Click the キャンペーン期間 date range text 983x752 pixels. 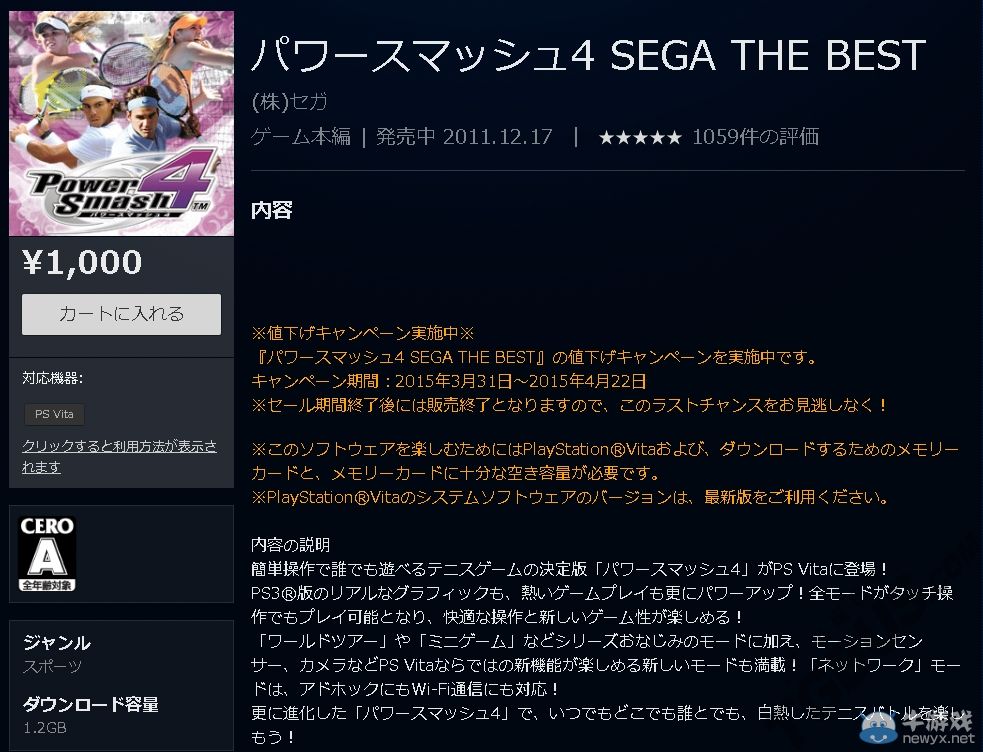point(449,381)
